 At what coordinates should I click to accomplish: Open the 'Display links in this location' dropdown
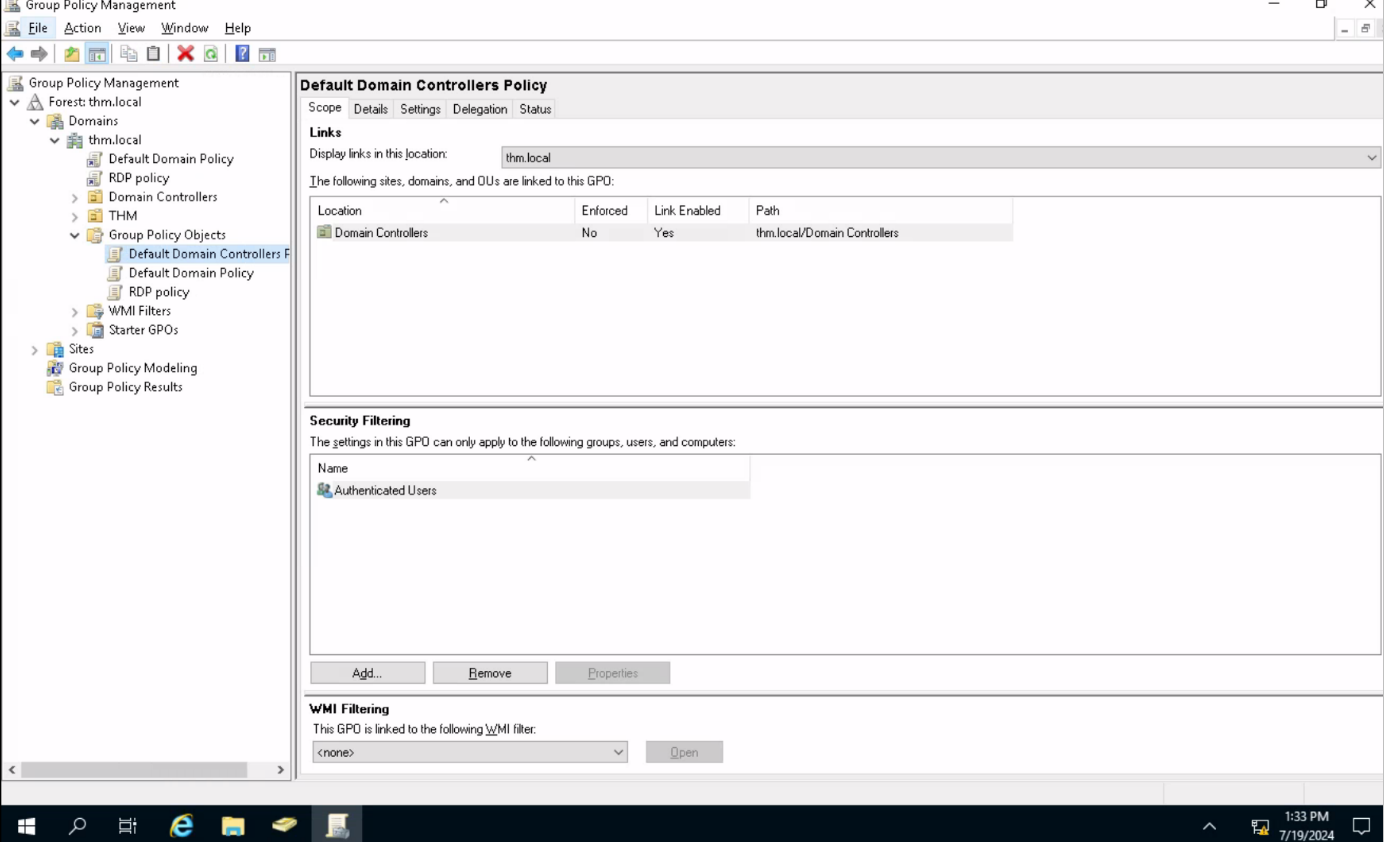tap(940, 157)
